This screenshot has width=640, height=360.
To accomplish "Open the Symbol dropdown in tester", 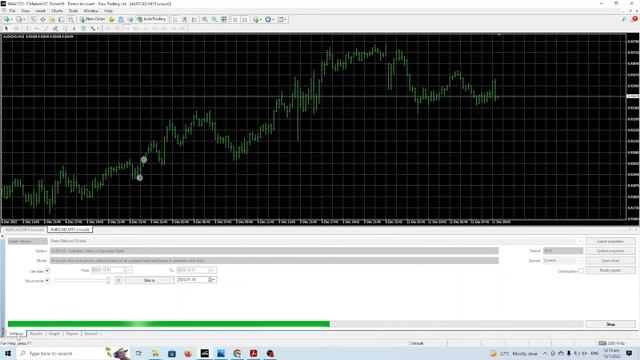I will tap(274, 251).
